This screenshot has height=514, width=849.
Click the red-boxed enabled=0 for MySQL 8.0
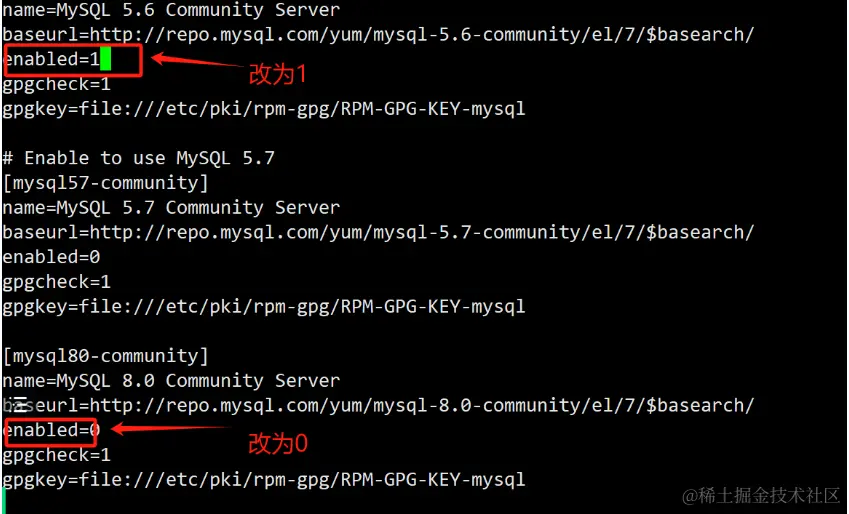tap(52, 430)
